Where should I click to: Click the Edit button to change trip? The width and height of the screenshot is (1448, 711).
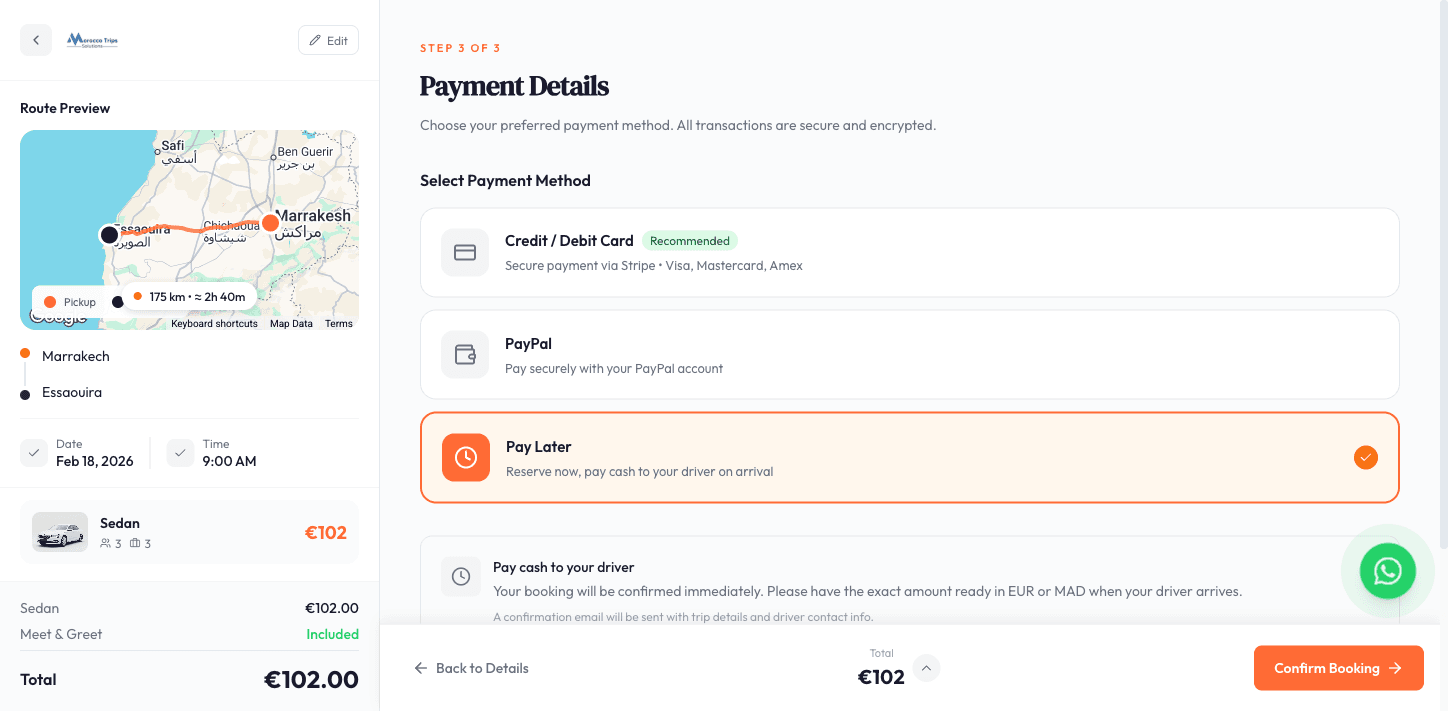coord(328,40)
